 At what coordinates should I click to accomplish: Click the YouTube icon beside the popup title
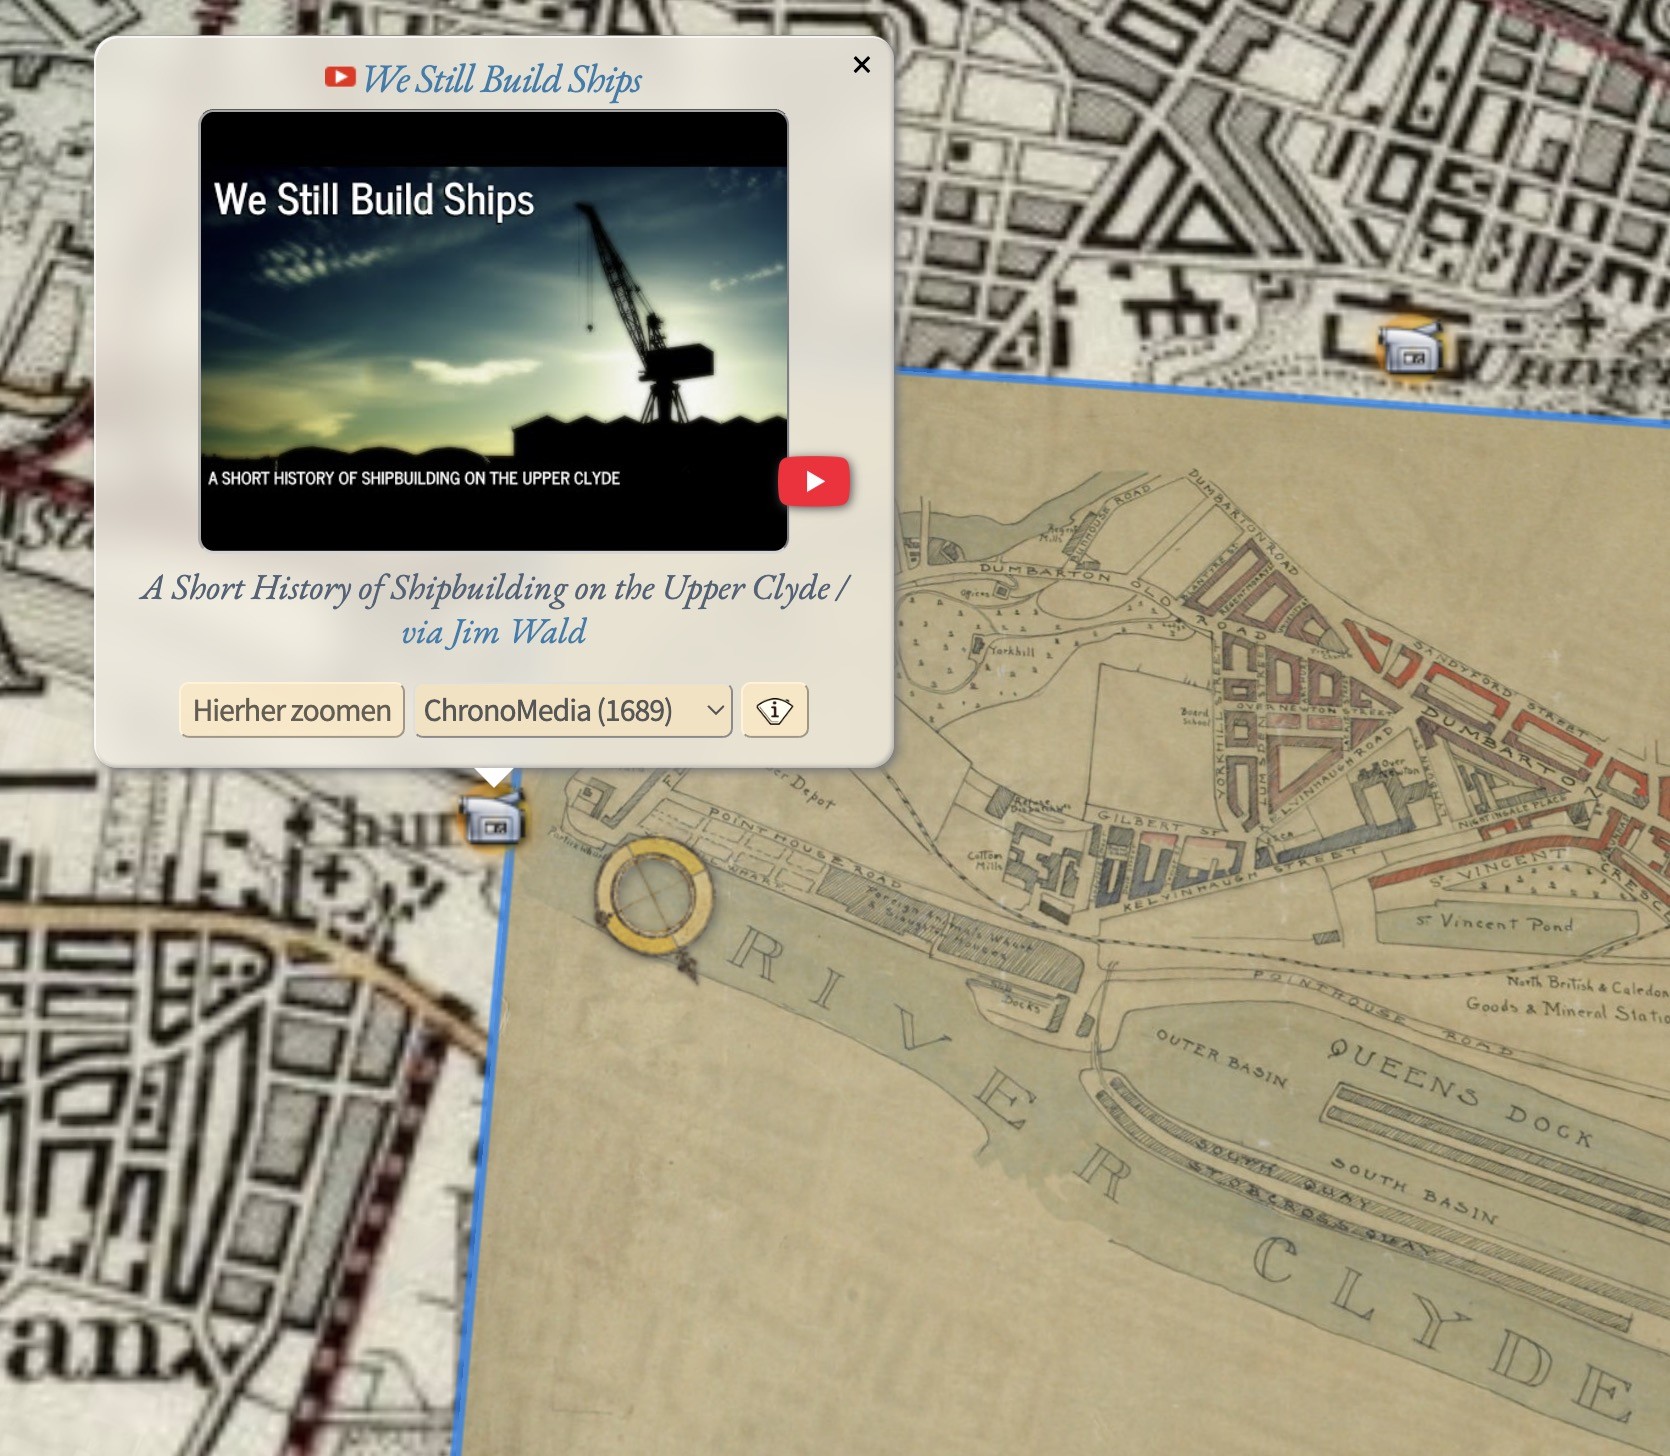point(340,77)
